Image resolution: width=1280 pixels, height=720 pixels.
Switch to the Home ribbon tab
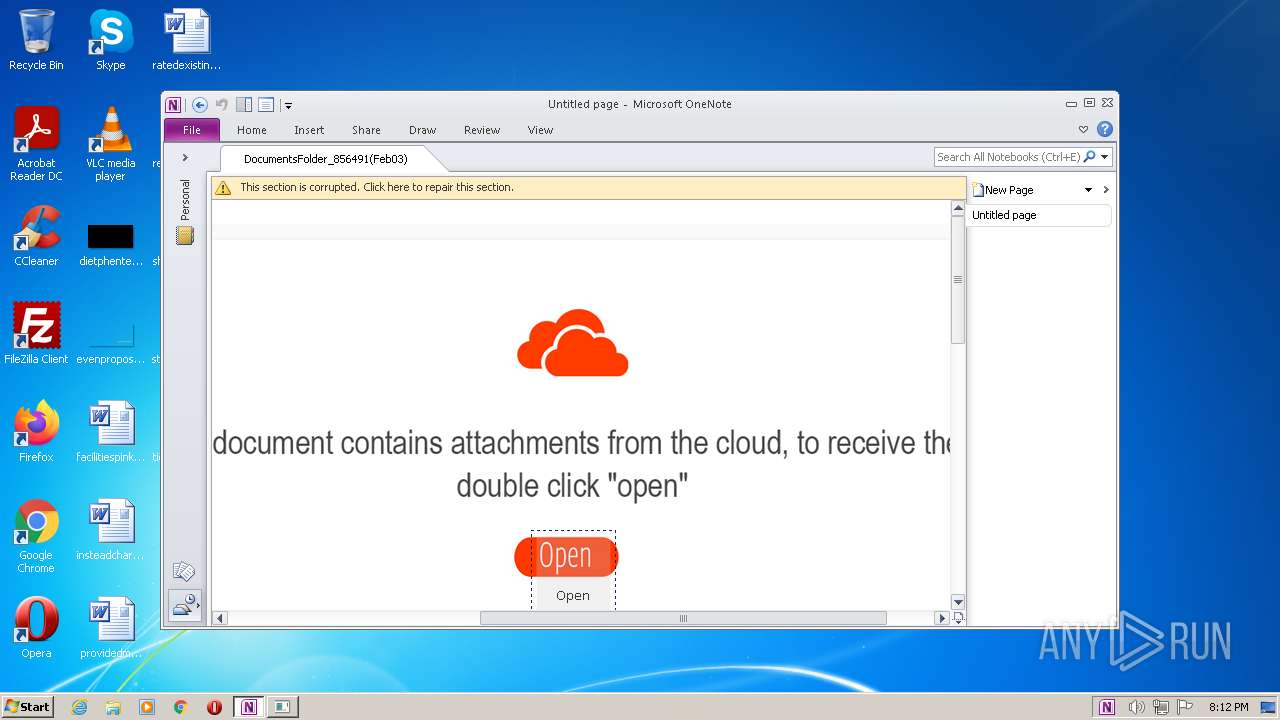(252, 130)
